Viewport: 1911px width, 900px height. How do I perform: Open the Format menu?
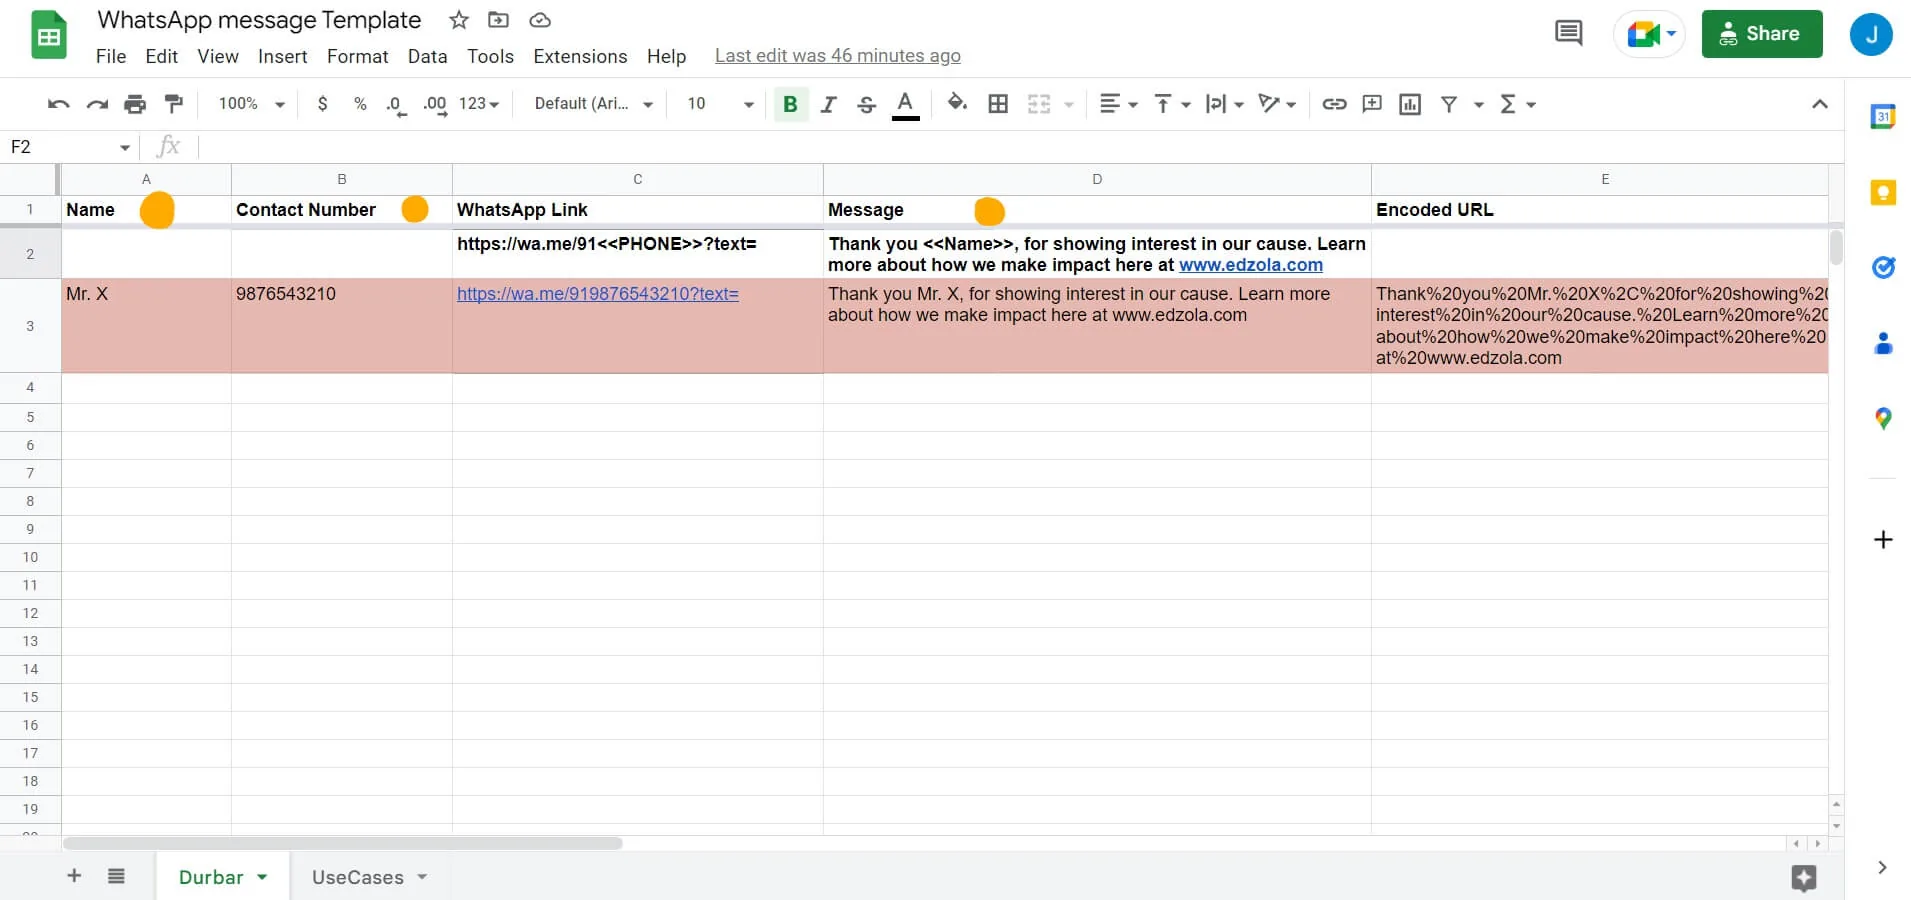pos(358,56)
